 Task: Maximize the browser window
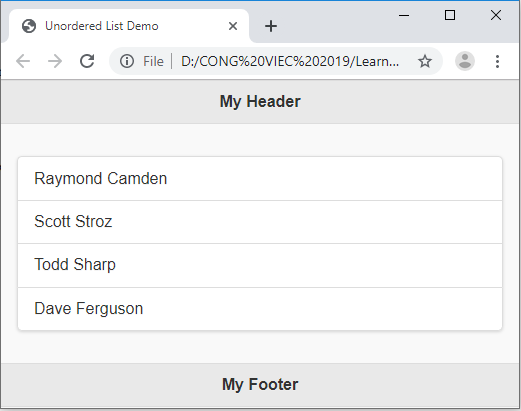pos(450,15)
